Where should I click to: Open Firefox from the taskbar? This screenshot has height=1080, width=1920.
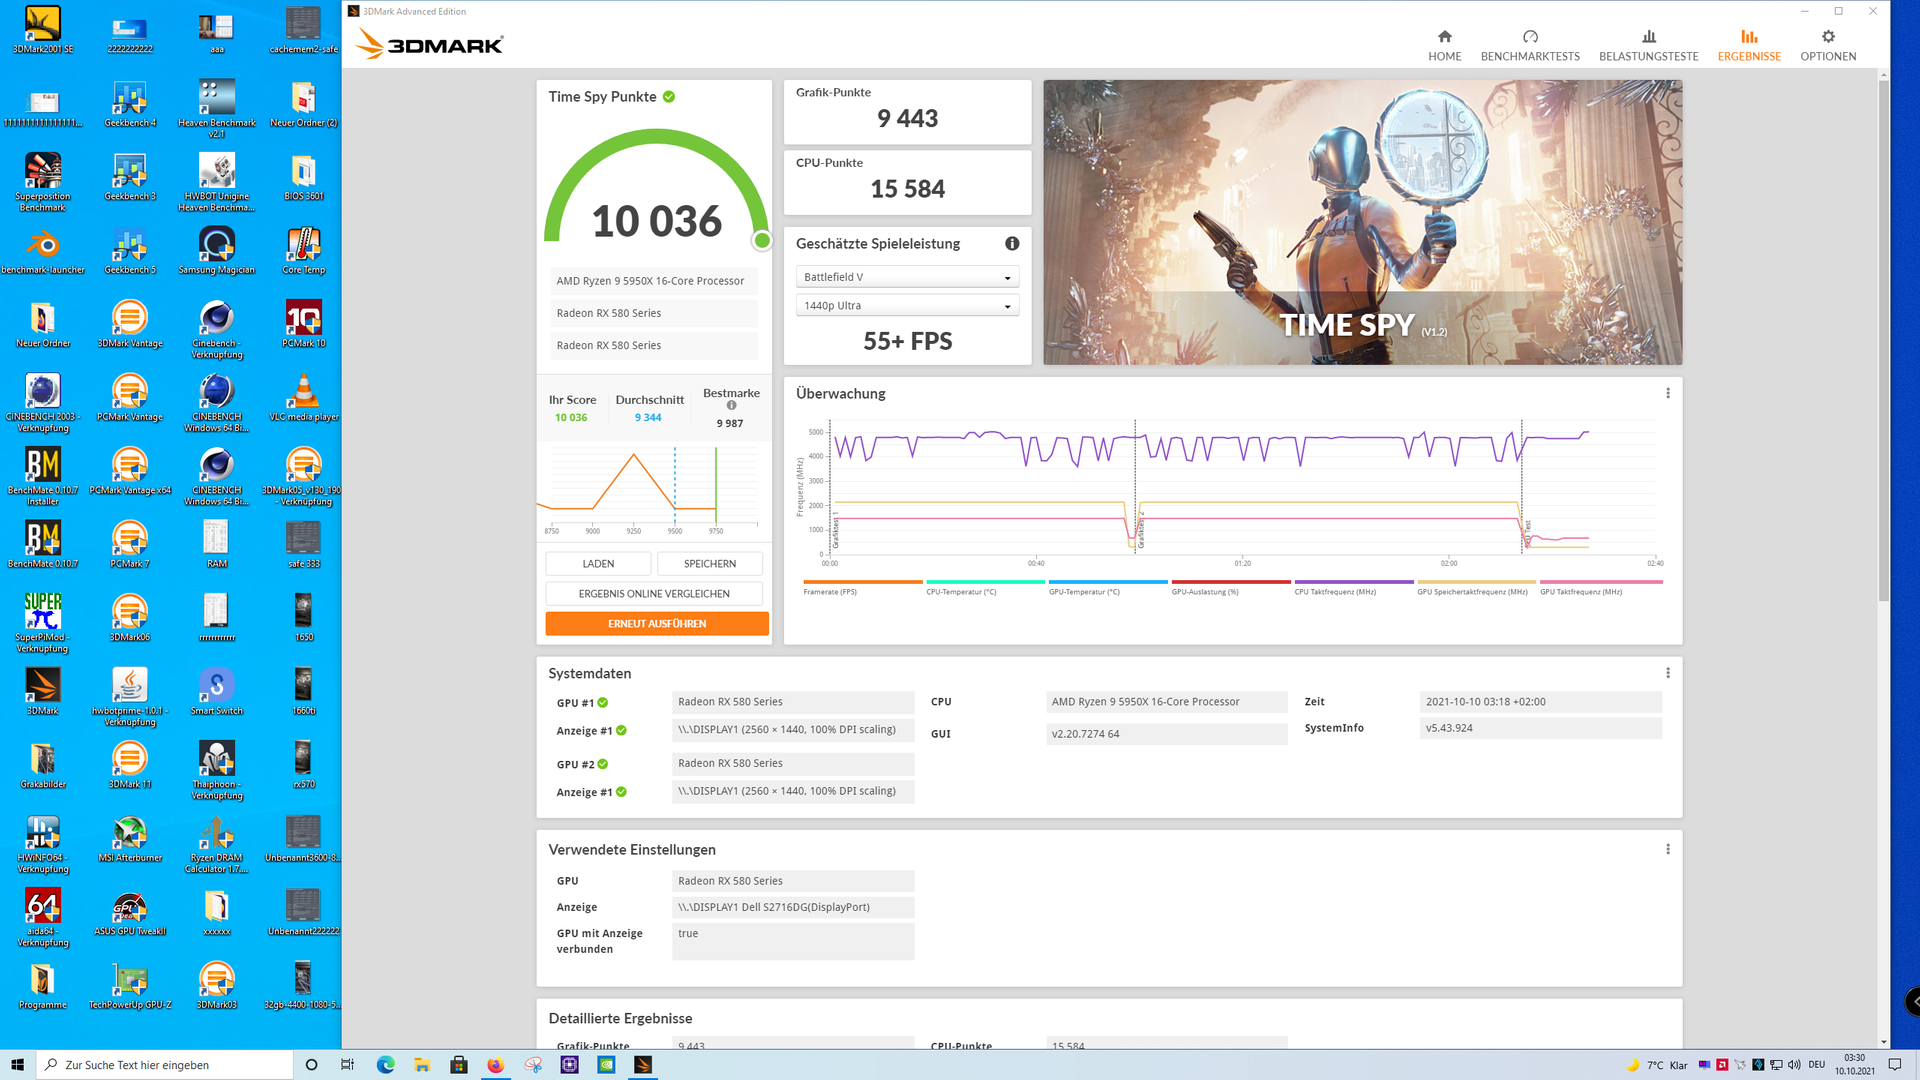495,1065
